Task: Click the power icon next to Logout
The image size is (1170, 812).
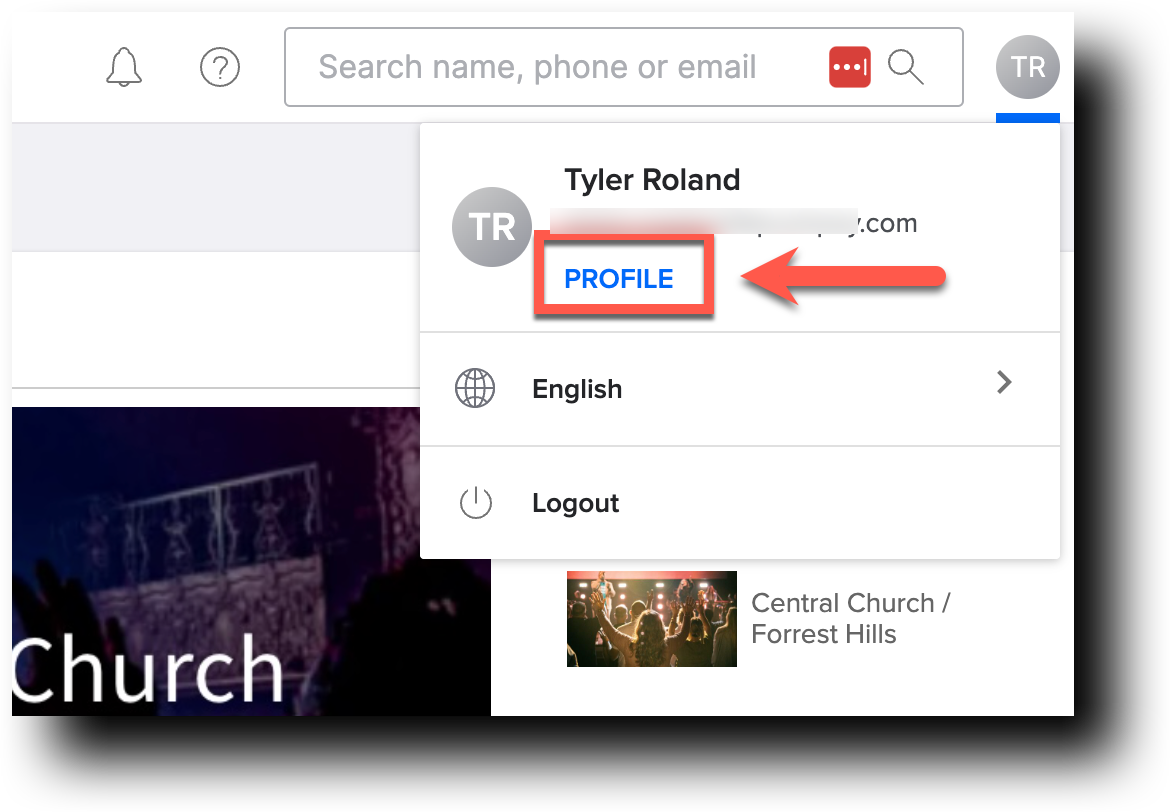Action: (x=476, y=503)
